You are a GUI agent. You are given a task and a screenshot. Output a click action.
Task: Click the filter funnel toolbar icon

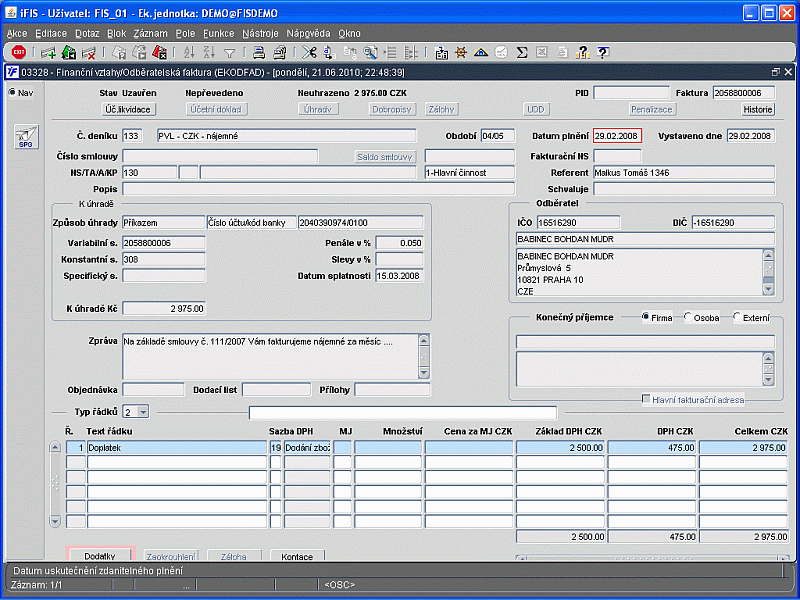(x=229, y=53)
